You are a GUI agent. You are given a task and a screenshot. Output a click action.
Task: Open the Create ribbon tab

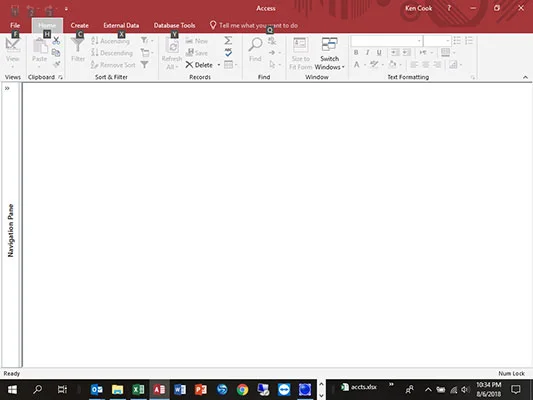(80, 25)
